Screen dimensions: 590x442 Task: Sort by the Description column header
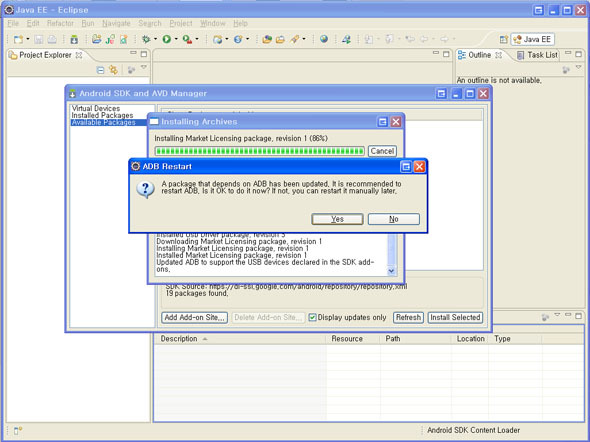[240, 339]
